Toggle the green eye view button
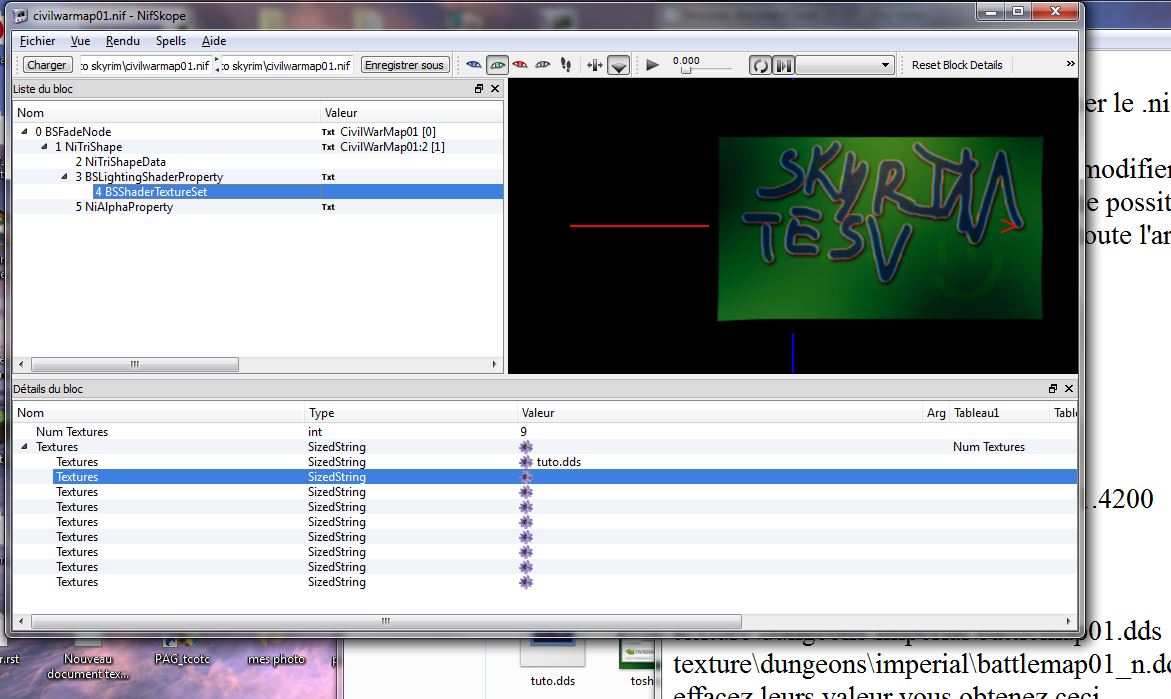Screen dimensions: 1171x699 click(x=497, y=65)
